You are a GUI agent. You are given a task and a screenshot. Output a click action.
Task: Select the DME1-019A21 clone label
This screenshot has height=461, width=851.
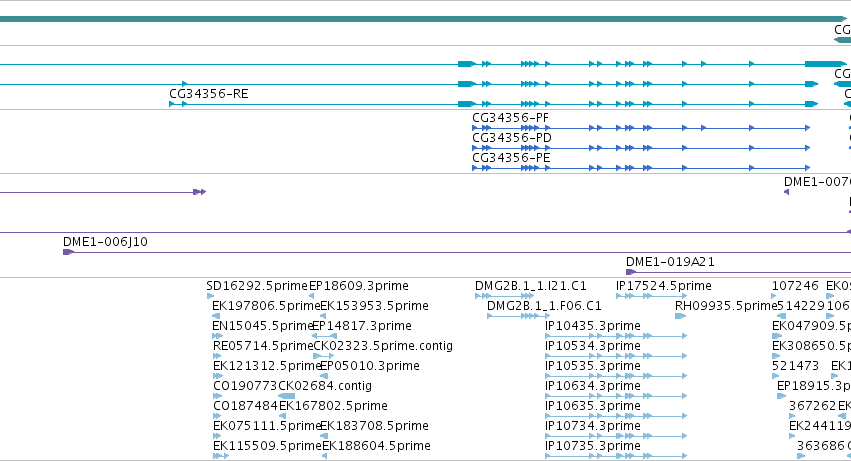click(x=670, y=262)
